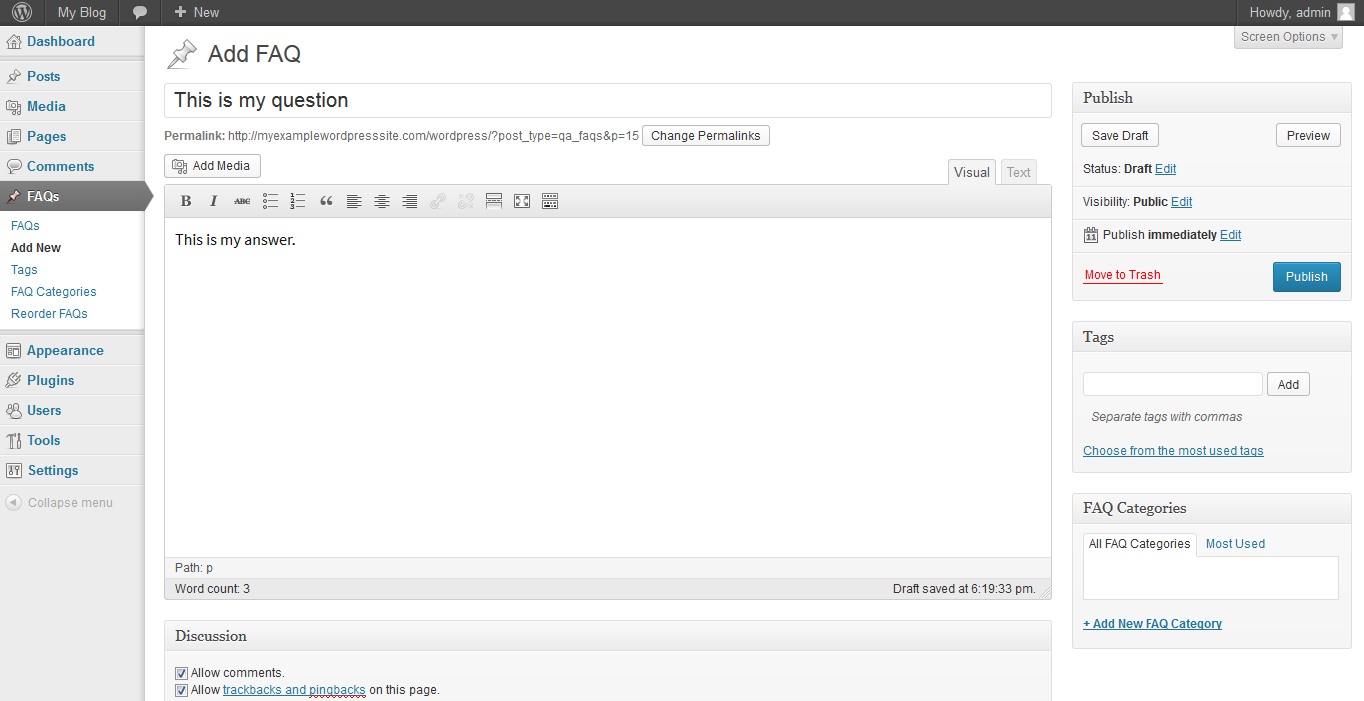The height and width of the screenshot is (701, 1364).
Task: Apply italic formatting in editor toolbar
Action: coord(213,201)
